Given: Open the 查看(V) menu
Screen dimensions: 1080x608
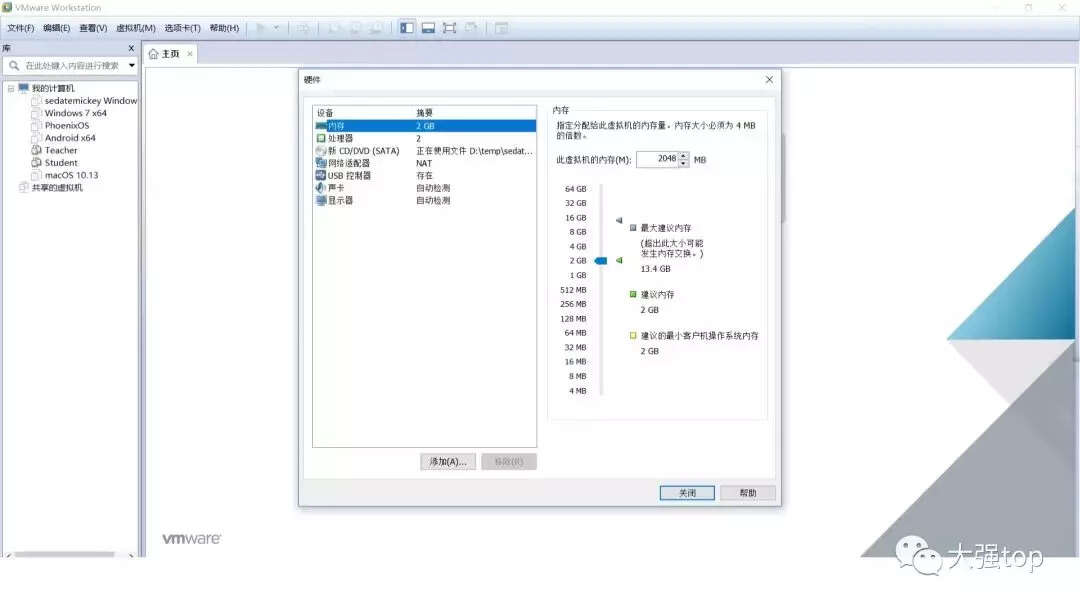Looking at the screenshot, I should [x=93, y=28].
